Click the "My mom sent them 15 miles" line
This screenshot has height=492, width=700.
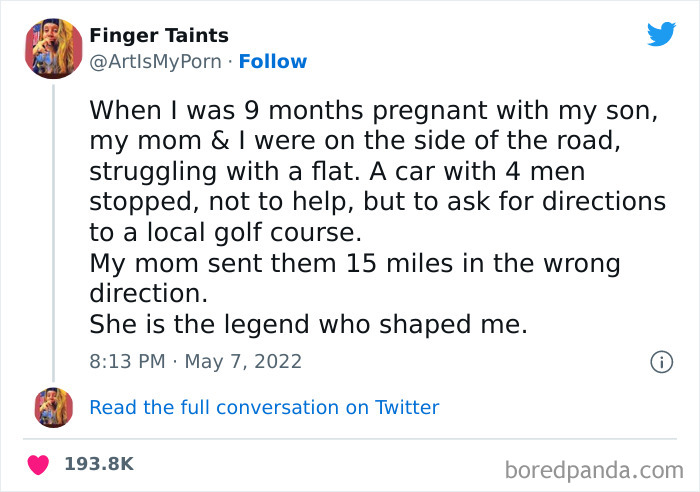355,264
